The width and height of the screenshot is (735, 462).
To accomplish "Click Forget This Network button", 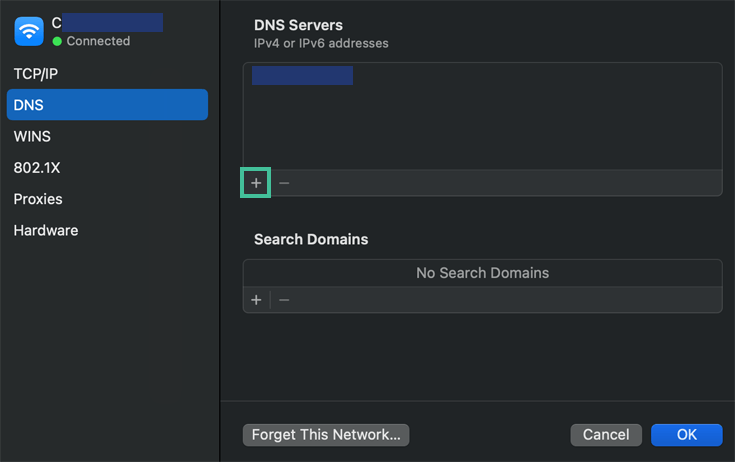I will (326, 435).
